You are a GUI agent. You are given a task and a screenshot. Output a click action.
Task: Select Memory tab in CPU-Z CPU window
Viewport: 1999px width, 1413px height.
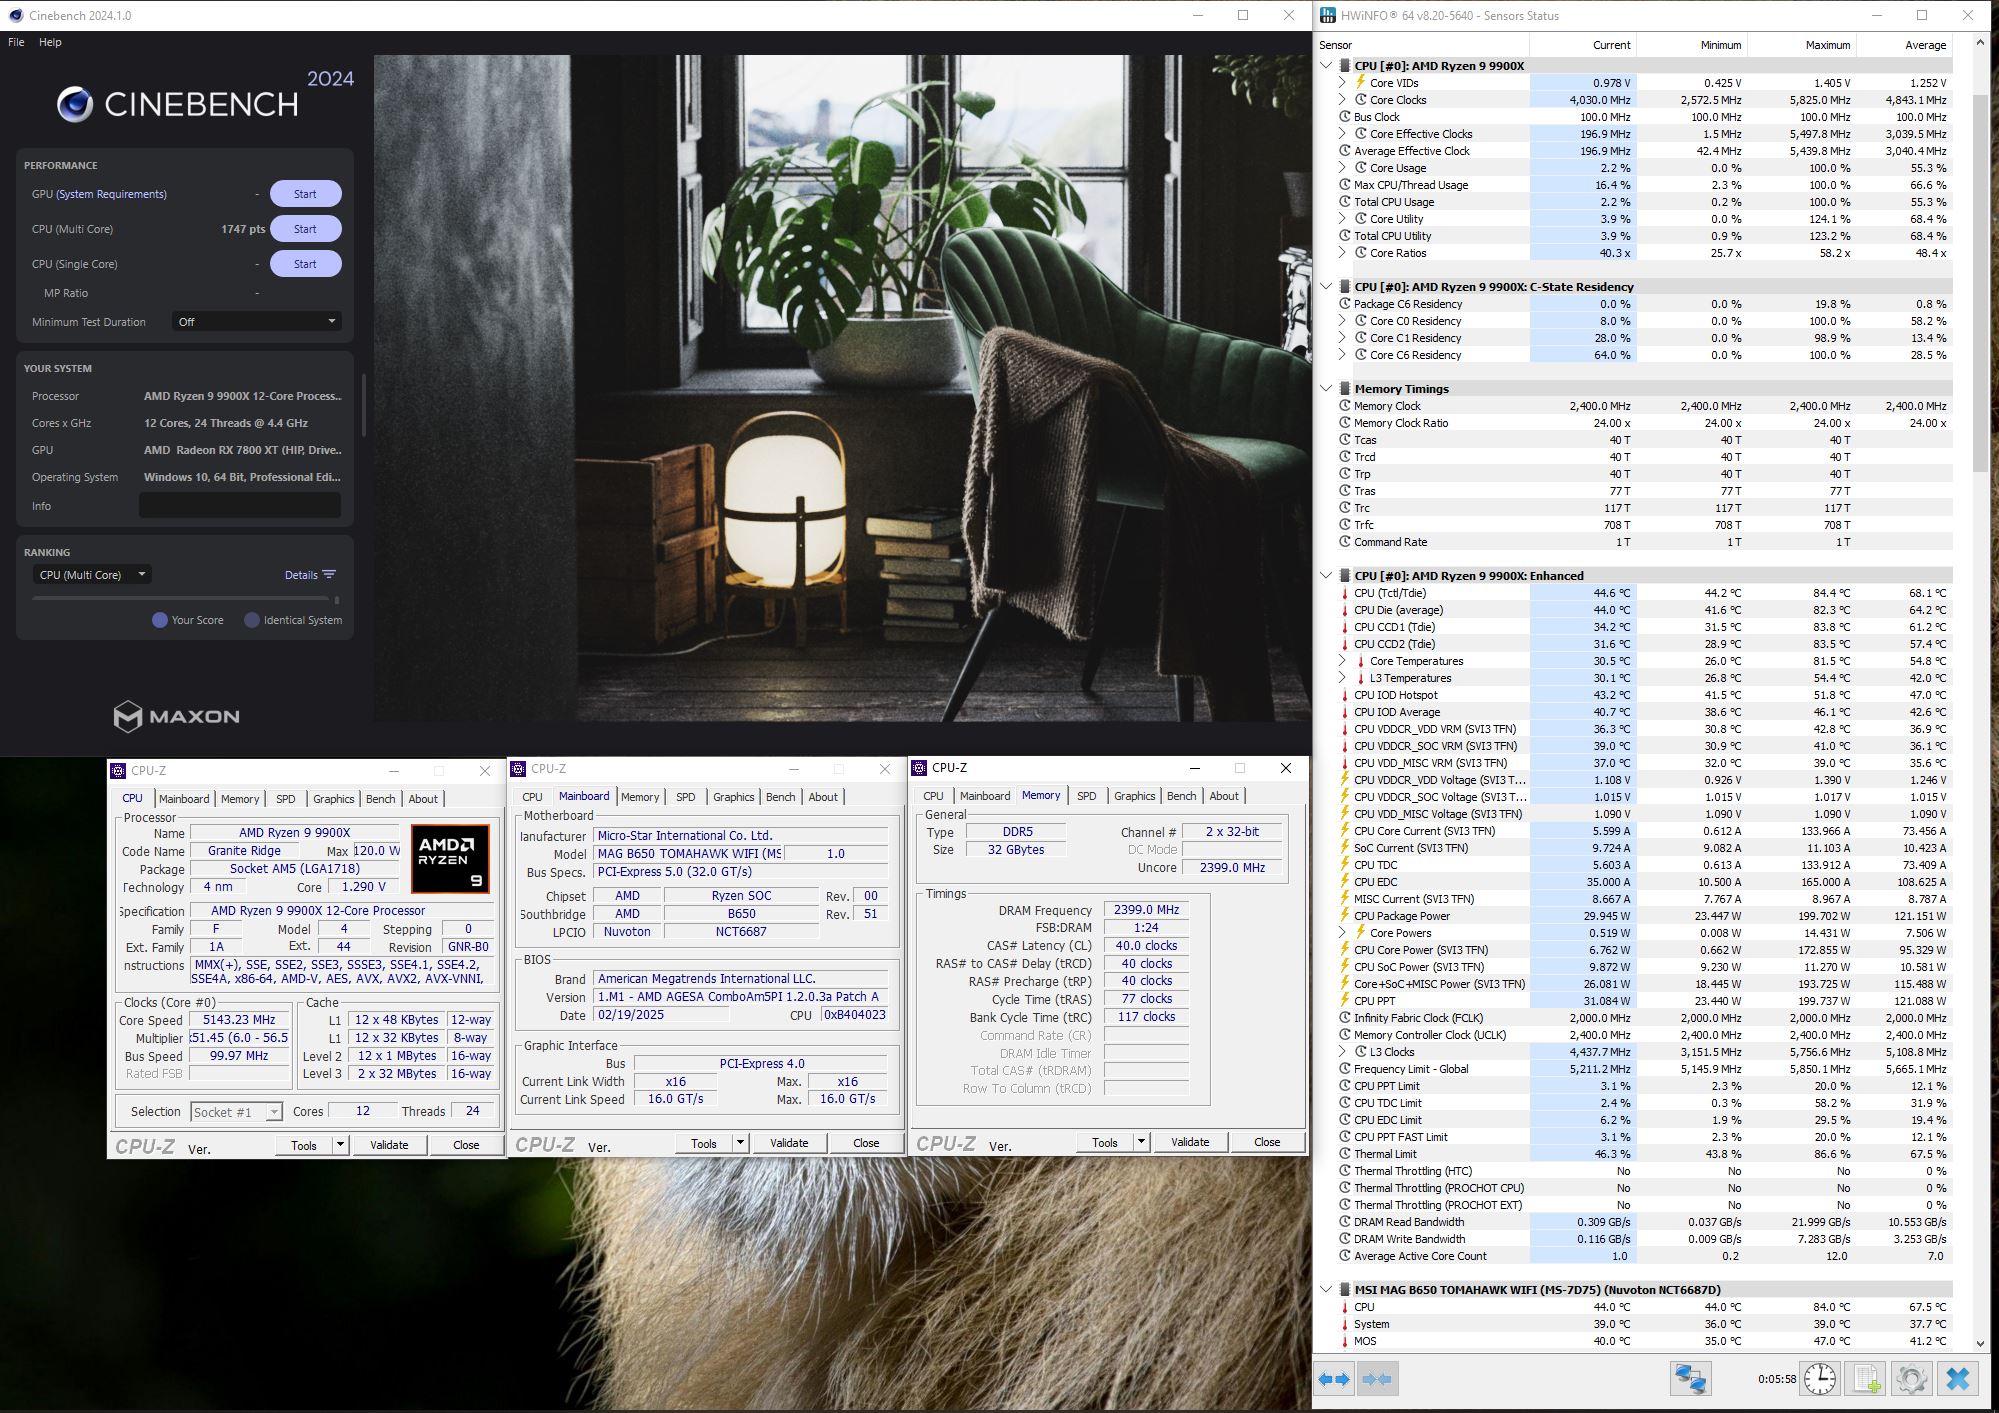tap(240, 799)
